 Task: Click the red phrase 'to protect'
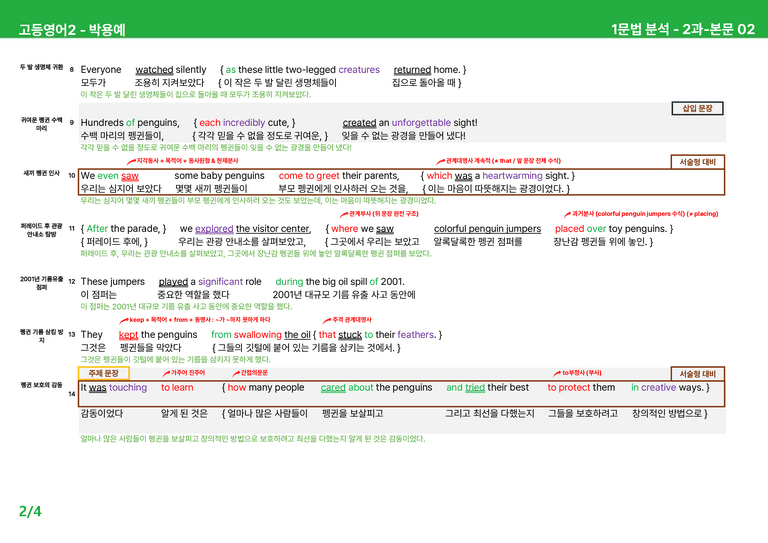(569, 387)
